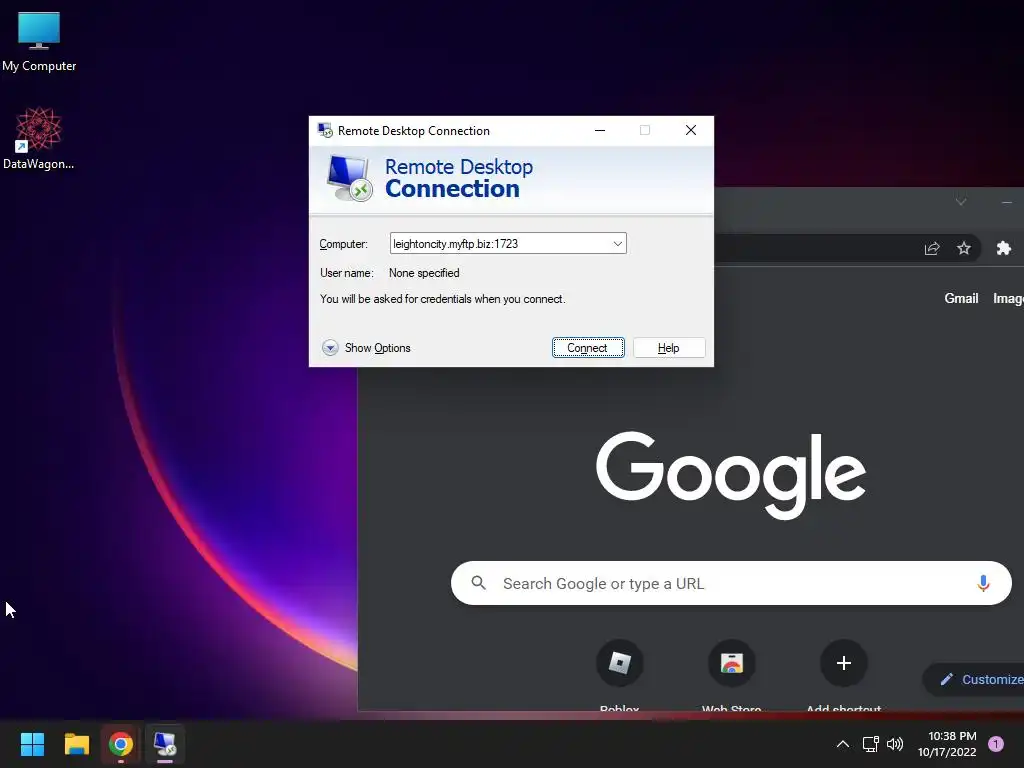Image resolution: width=1024 pixels, height=768 pixels.
Task: Open the clock and date flyout
Action: point(947,744)
